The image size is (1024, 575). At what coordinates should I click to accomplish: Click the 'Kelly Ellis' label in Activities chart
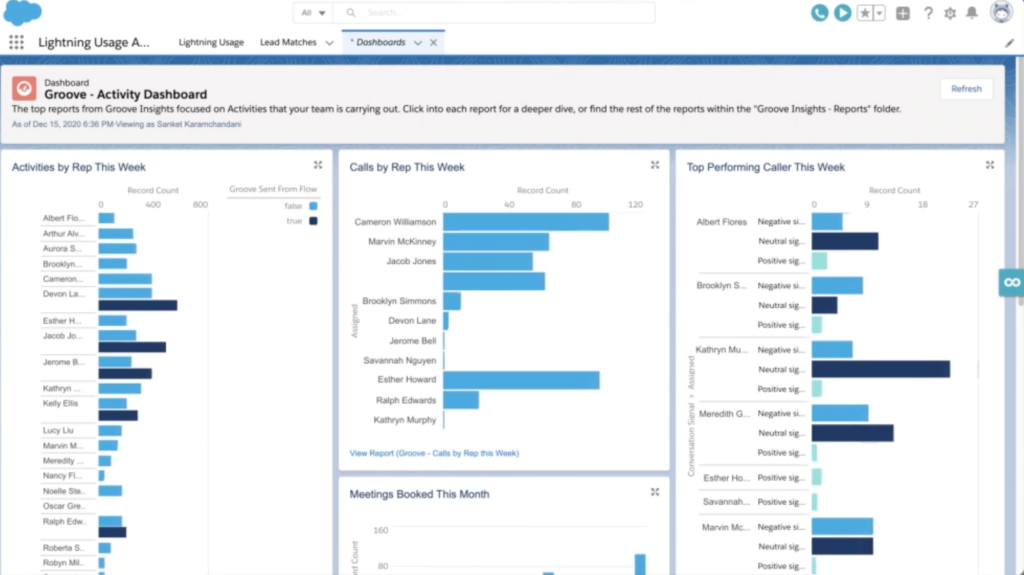[60, 403]
